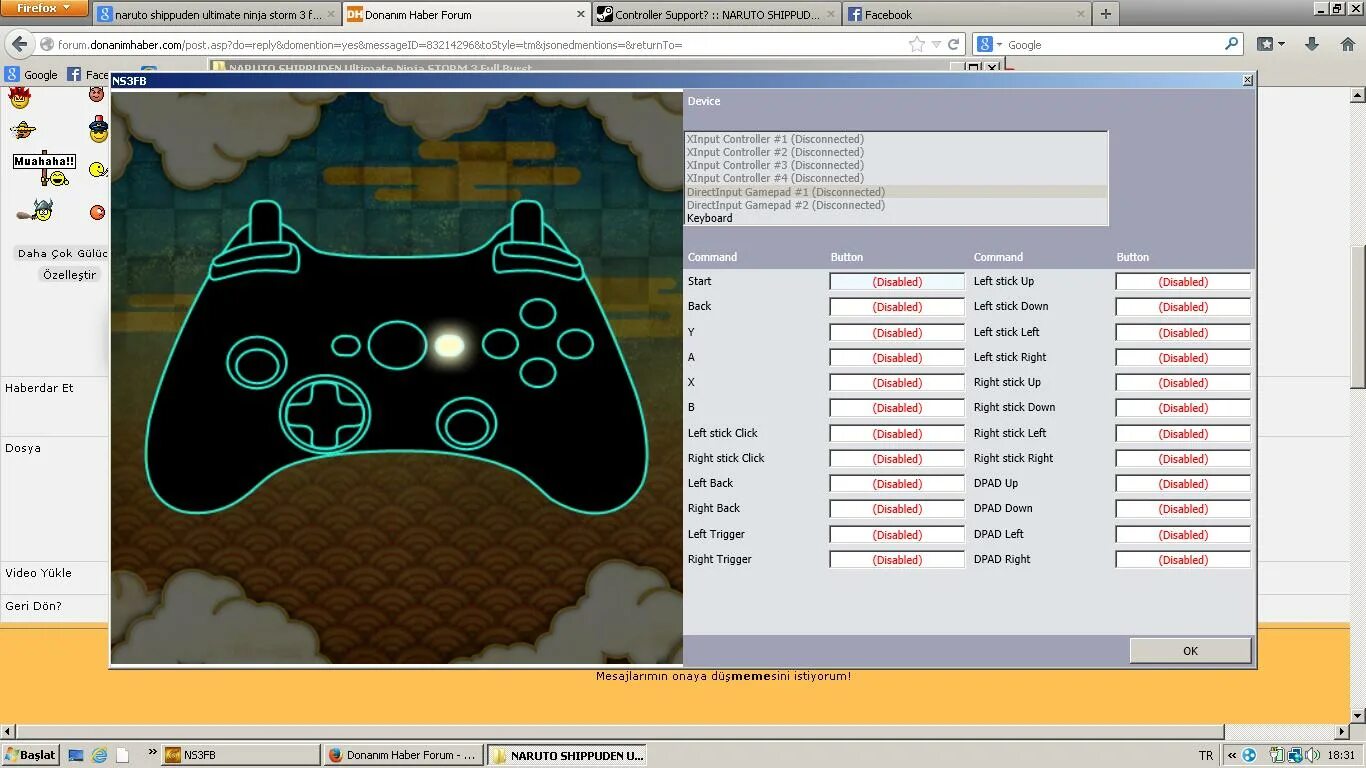Image resolution: width=1366 pixels, height=768 pixels.
Task: Switch to Donanım Haber Forum tab
Action: [466, 14]
